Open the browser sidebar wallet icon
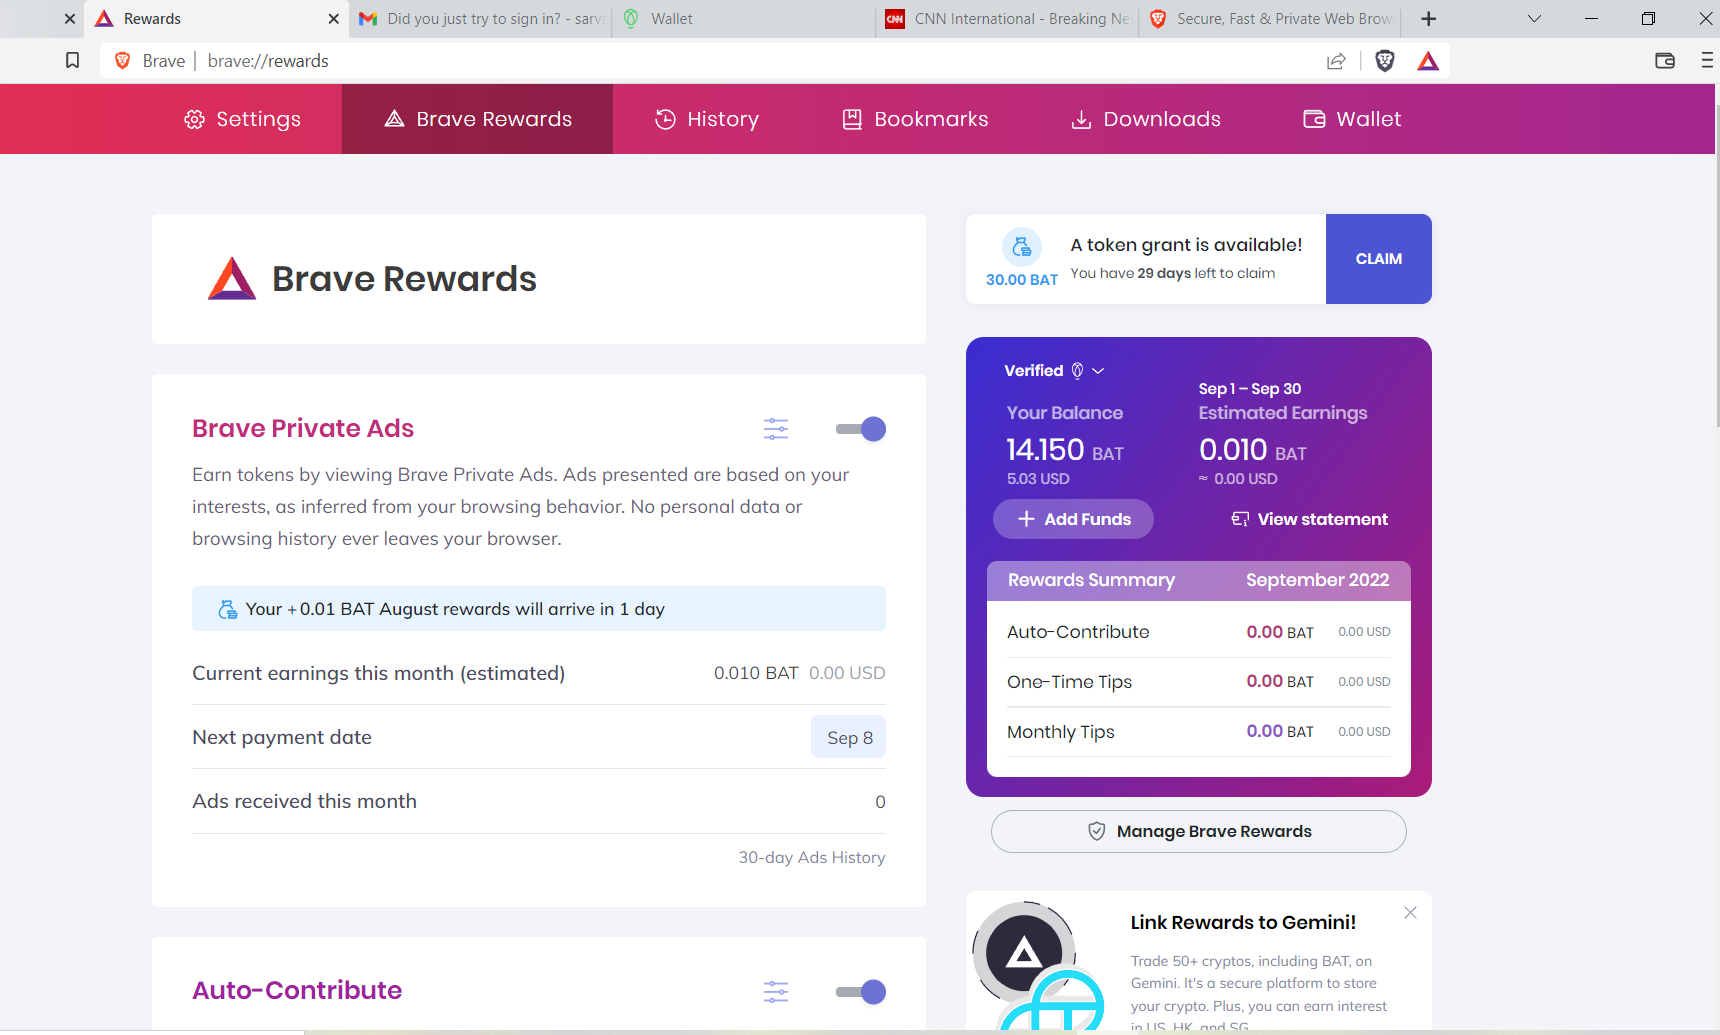 1664,61
